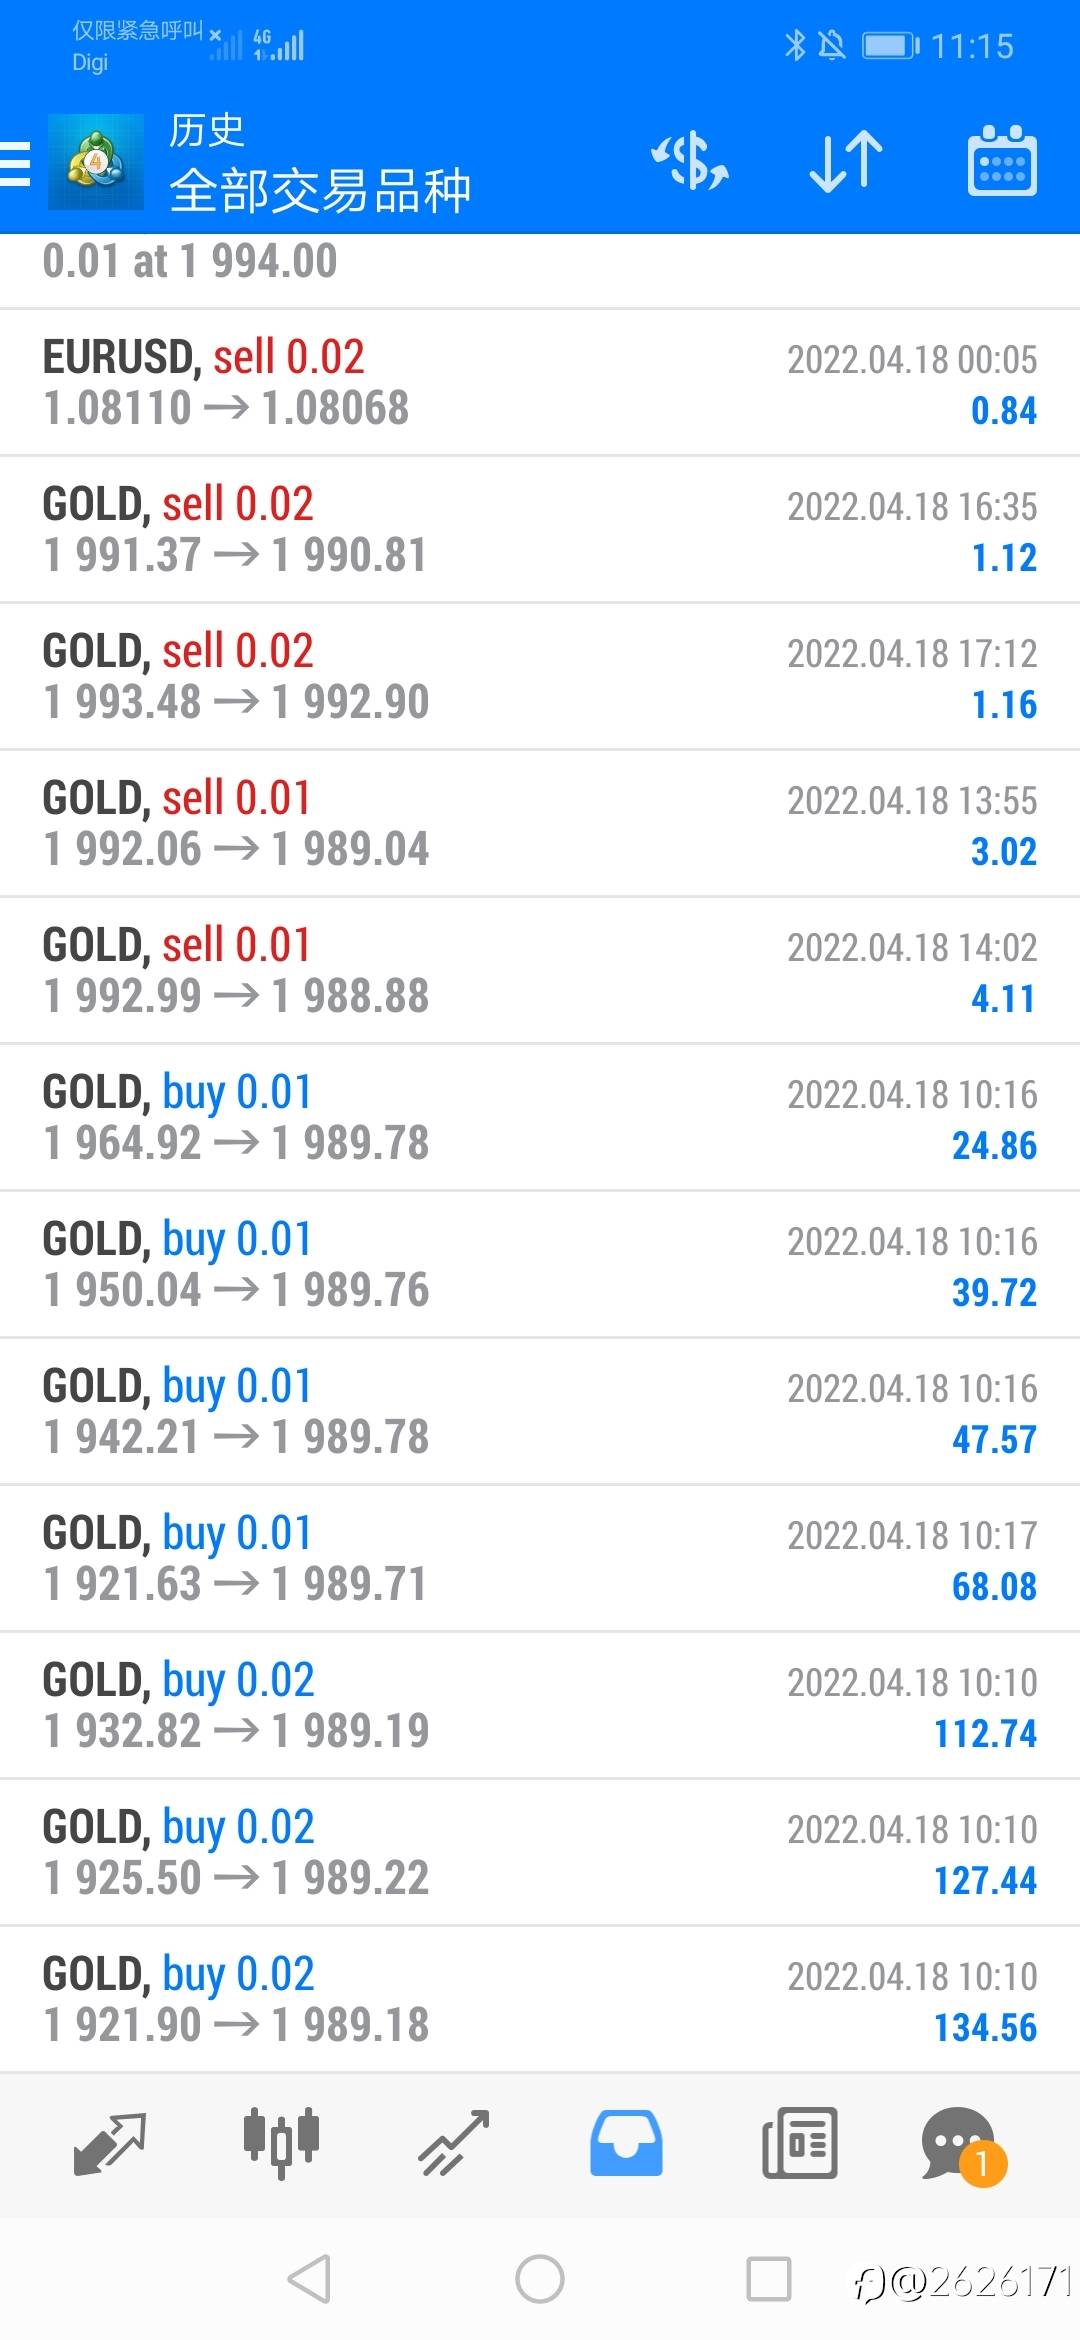Tap the 全部交易品种 header title
The height and width of the screenshot is (2340, 1080).
point(320,191)
